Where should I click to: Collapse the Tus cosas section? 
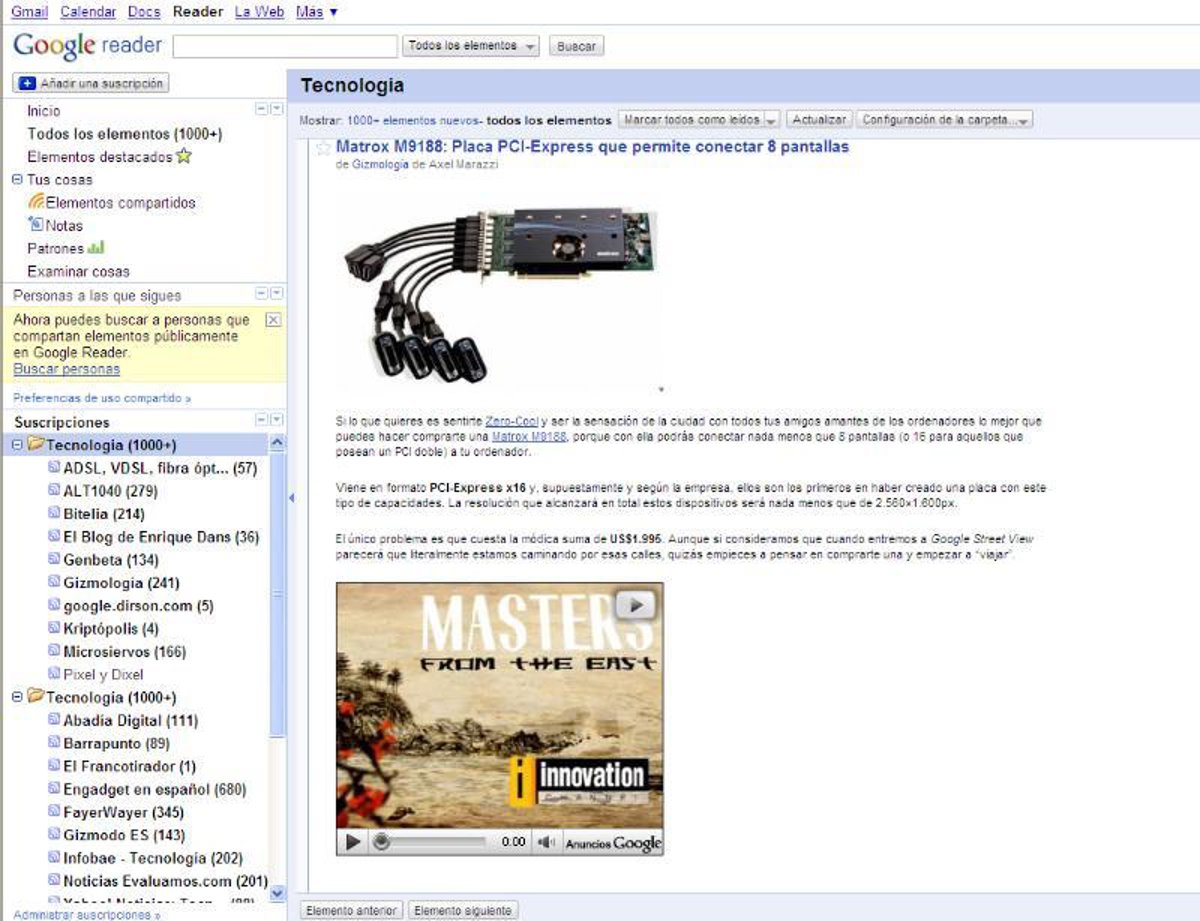17,180
